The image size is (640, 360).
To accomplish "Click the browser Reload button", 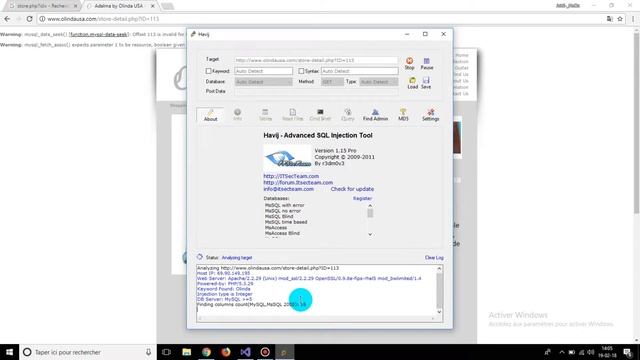I will (29, 19).
